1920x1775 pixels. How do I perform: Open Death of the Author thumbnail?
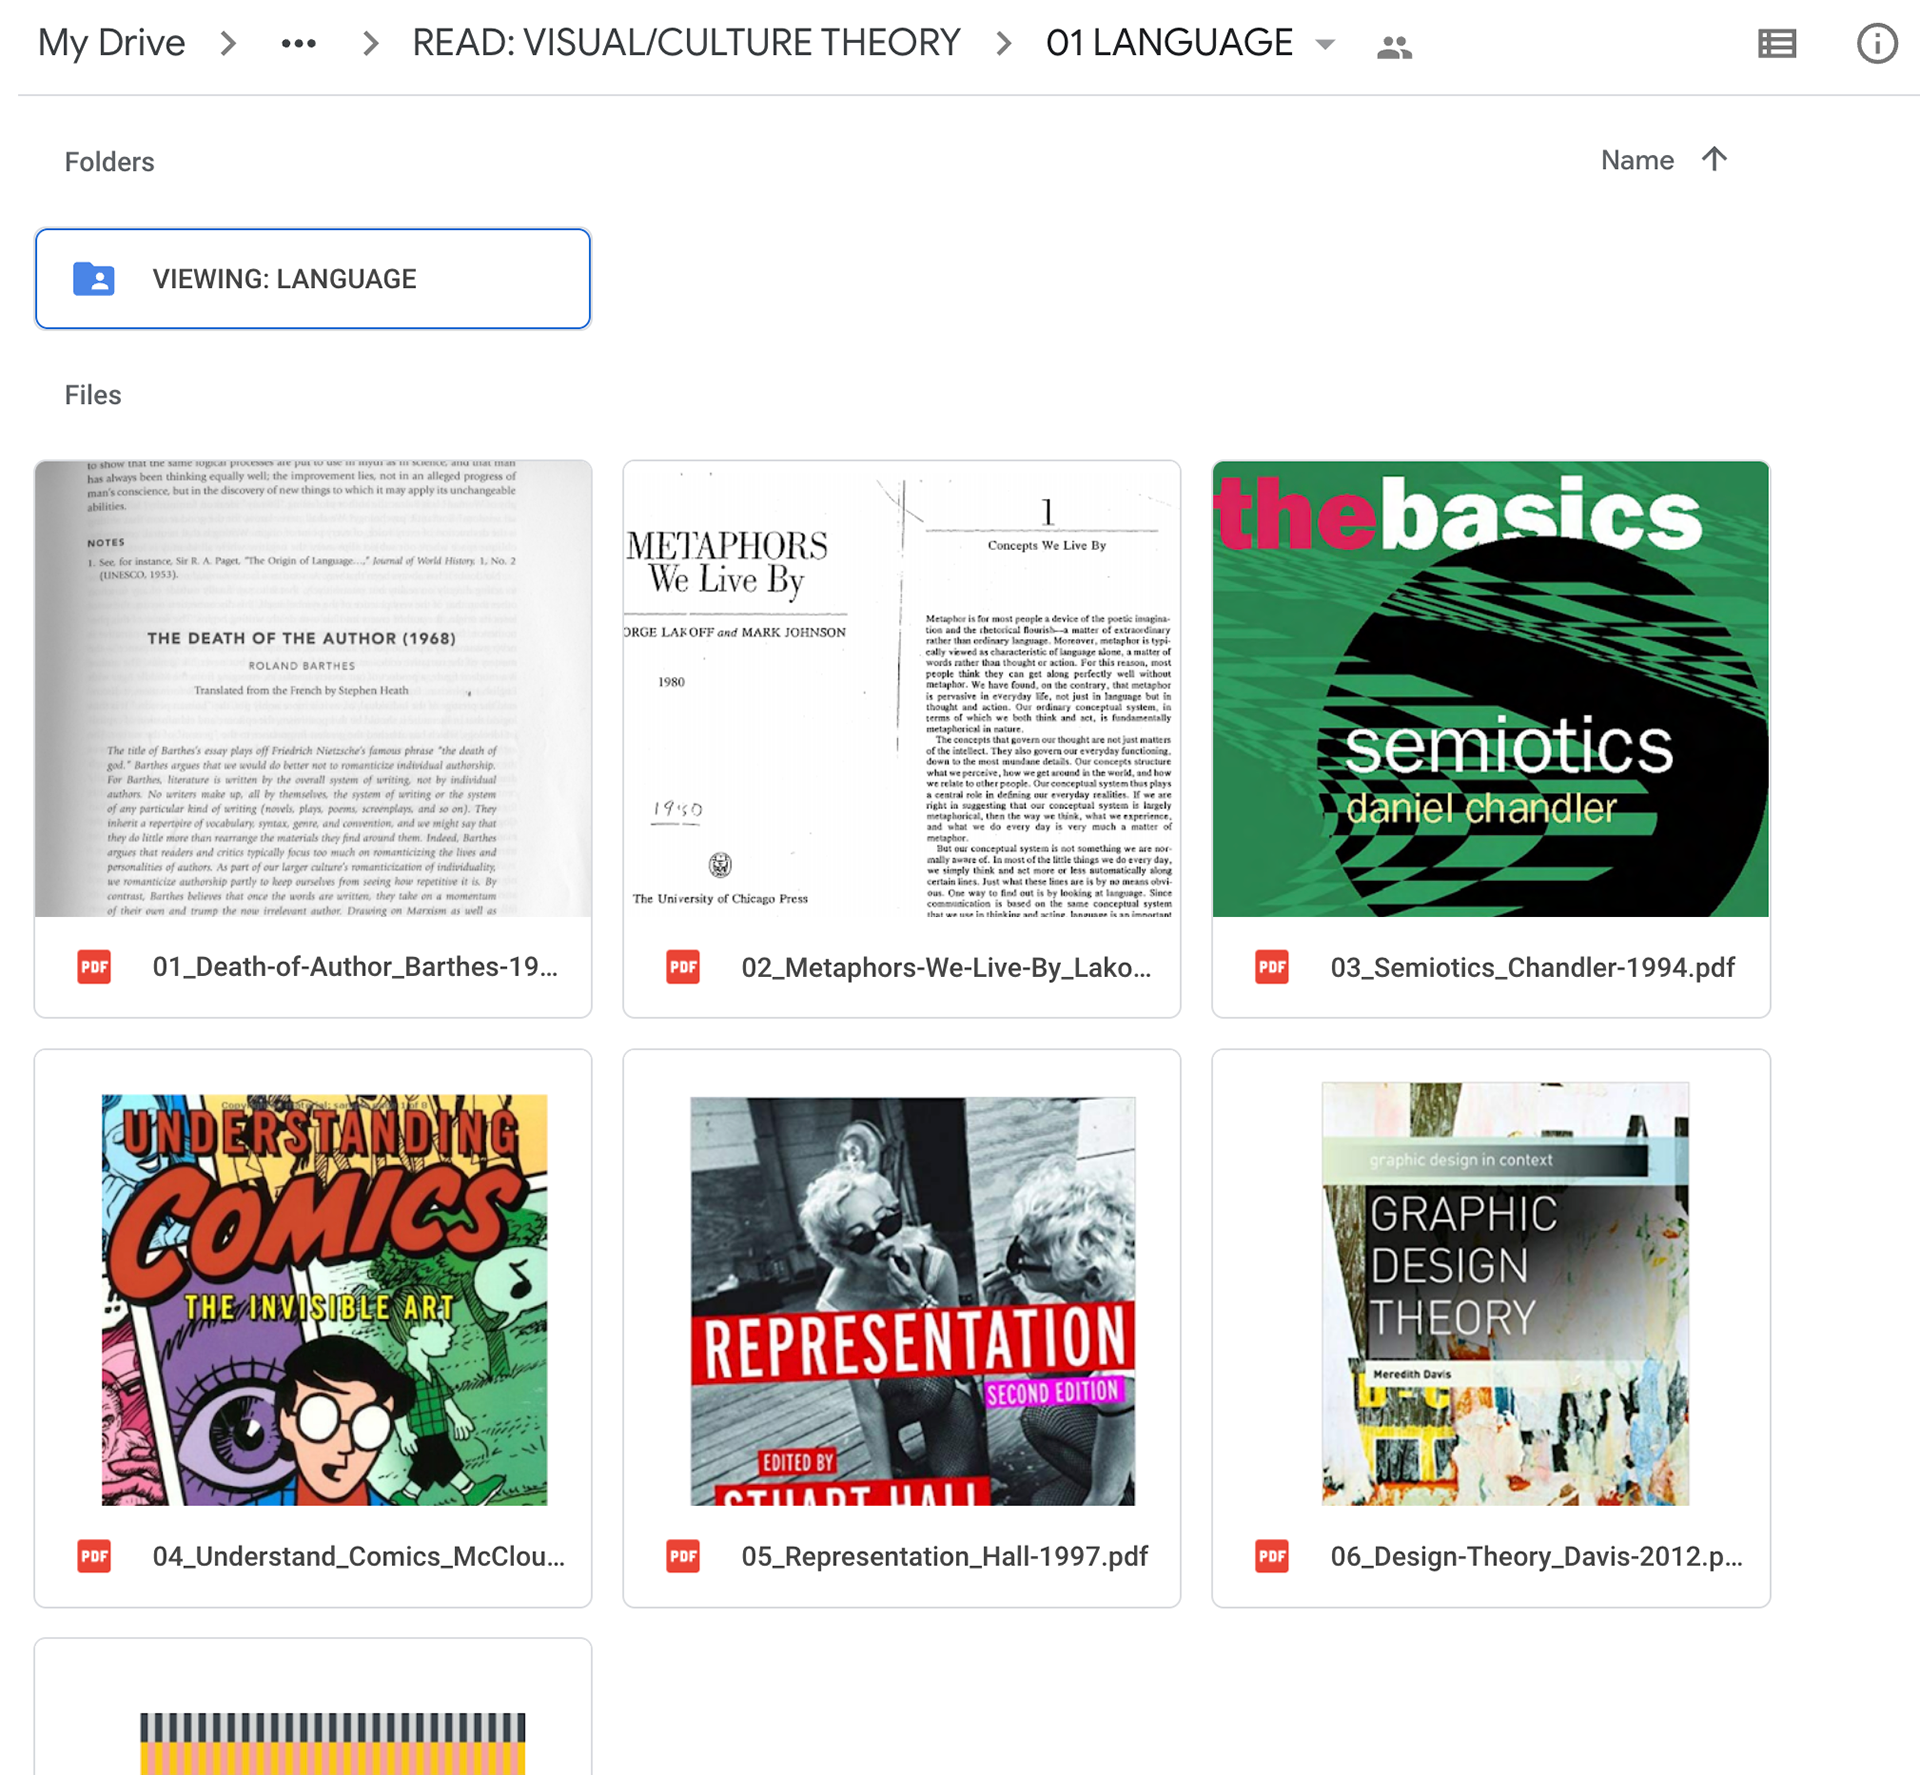pyautogui.click(x=313, y=688)
